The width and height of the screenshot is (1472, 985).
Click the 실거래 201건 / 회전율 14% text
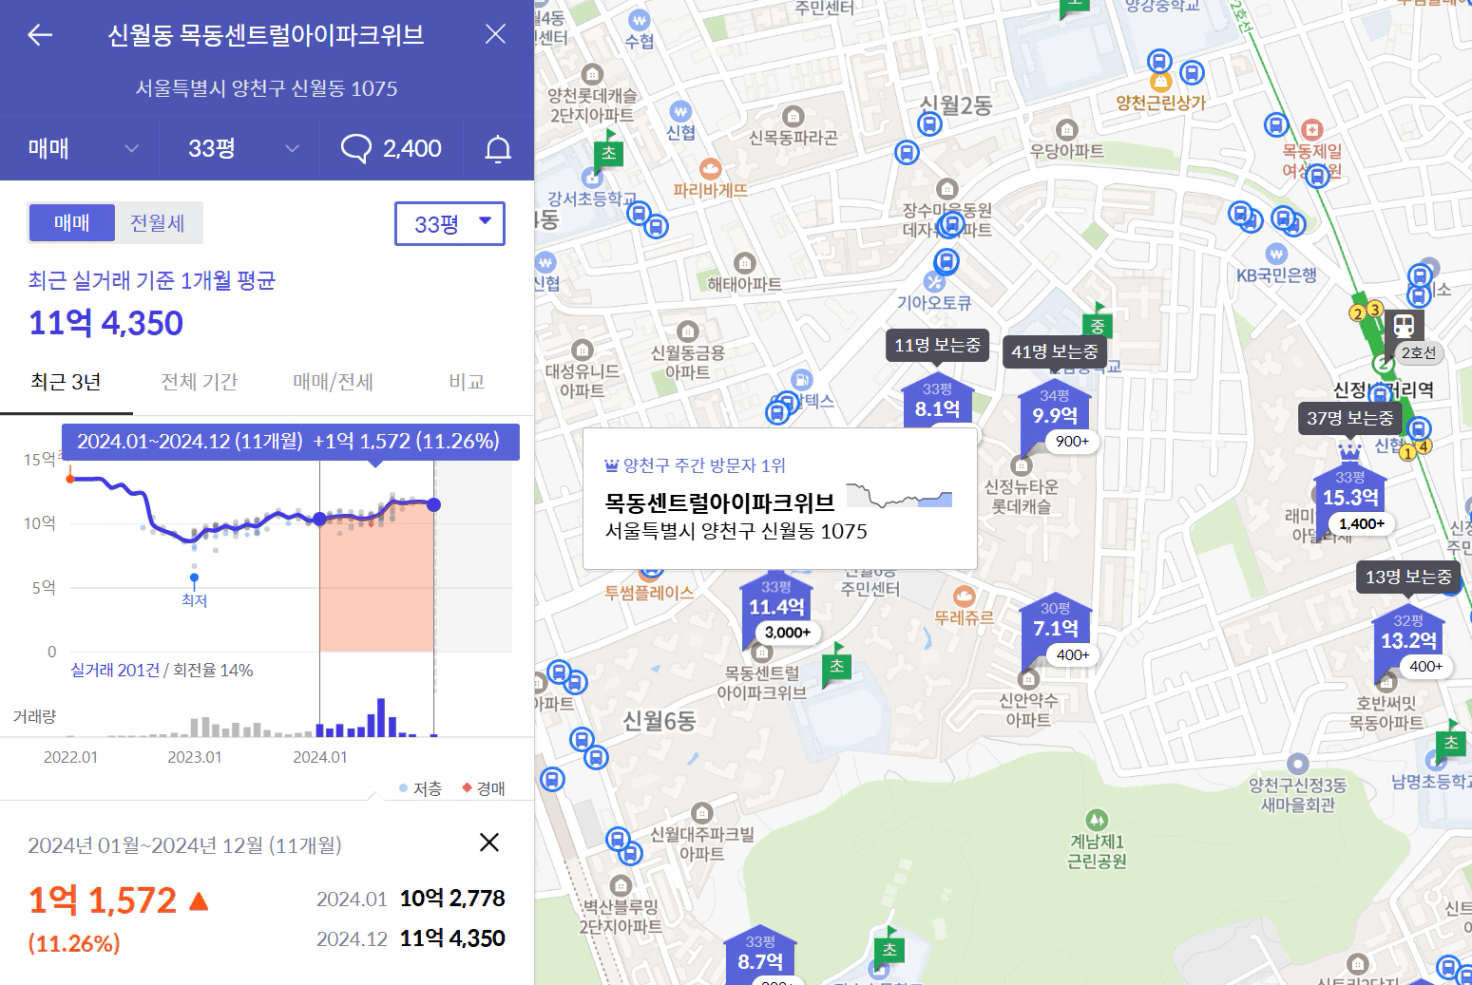tap(161, 670)
